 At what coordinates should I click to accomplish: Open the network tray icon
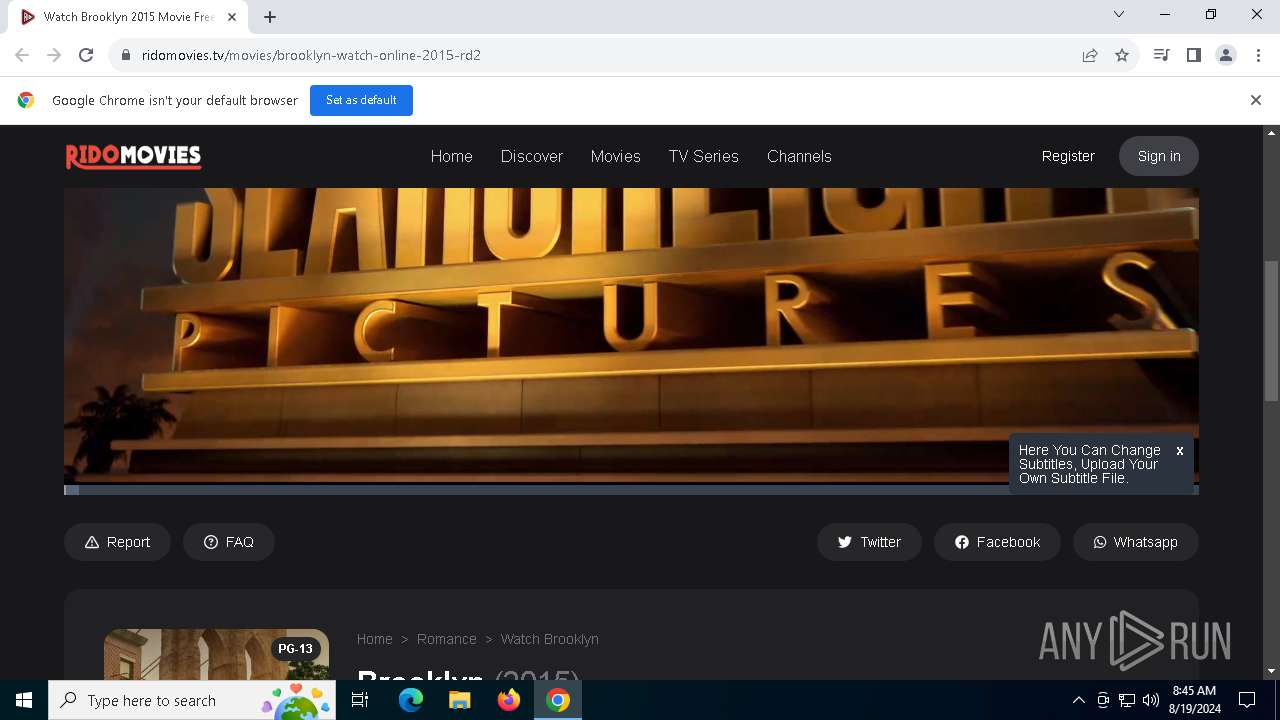coord(1127,700)
